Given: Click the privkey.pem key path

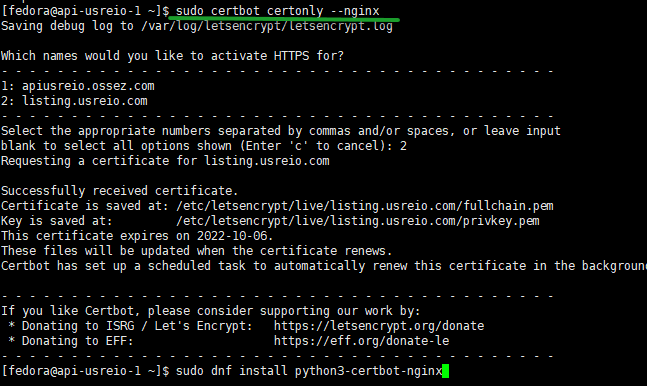Looking at the screenshot, I should [x=358, y=221].
